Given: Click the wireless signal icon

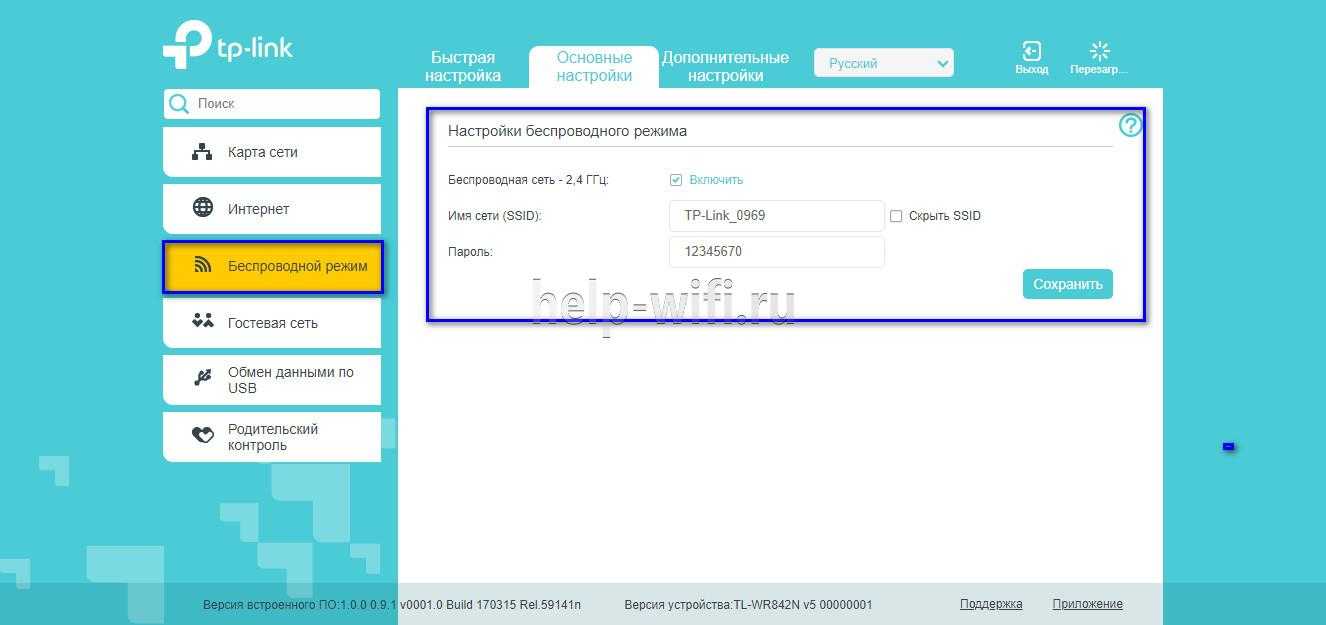Looking at the screenshot, I should 202,266.
